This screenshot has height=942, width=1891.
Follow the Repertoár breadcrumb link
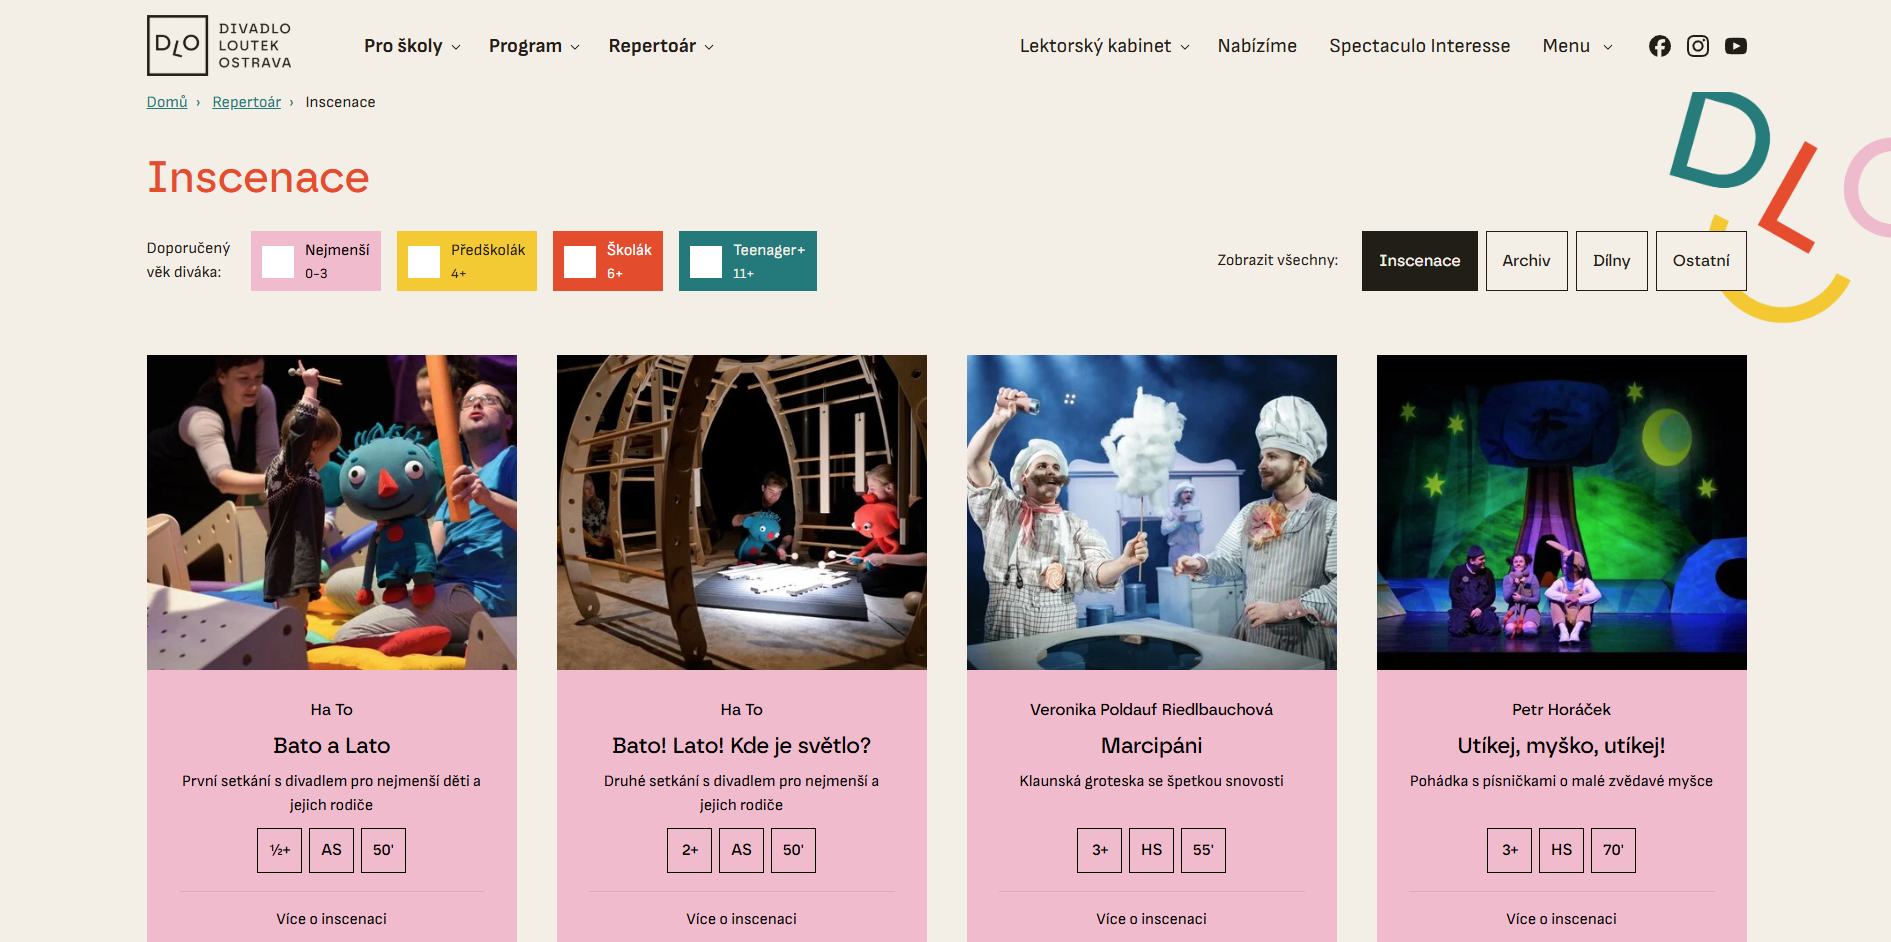tap(246, 102)
